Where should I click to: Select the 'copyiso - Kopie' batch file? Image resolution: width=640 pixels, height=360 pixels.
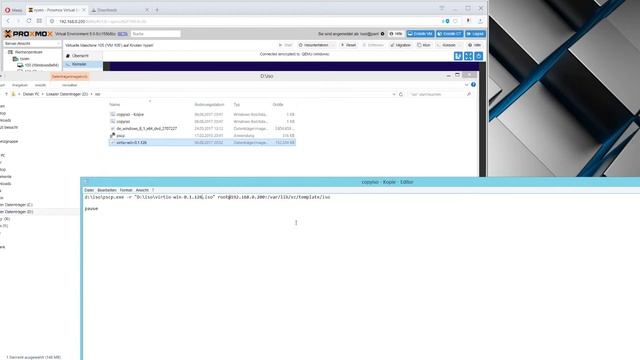(202, 115)
